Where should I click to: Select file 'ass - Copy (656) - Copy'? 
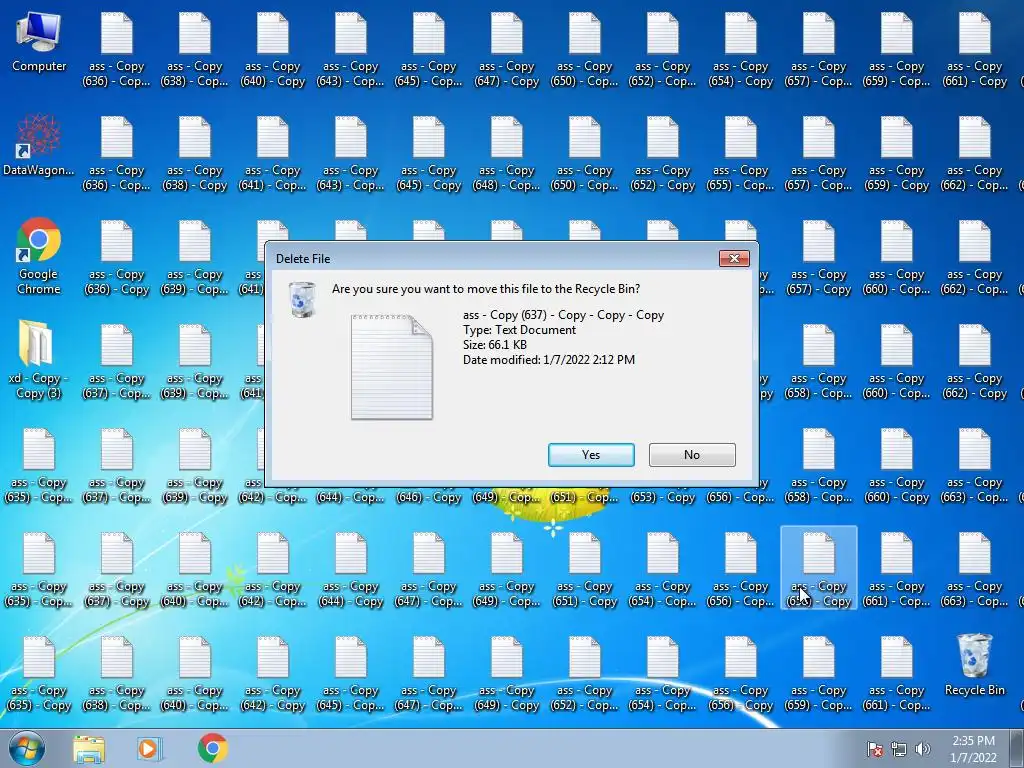tap(741, 673)
